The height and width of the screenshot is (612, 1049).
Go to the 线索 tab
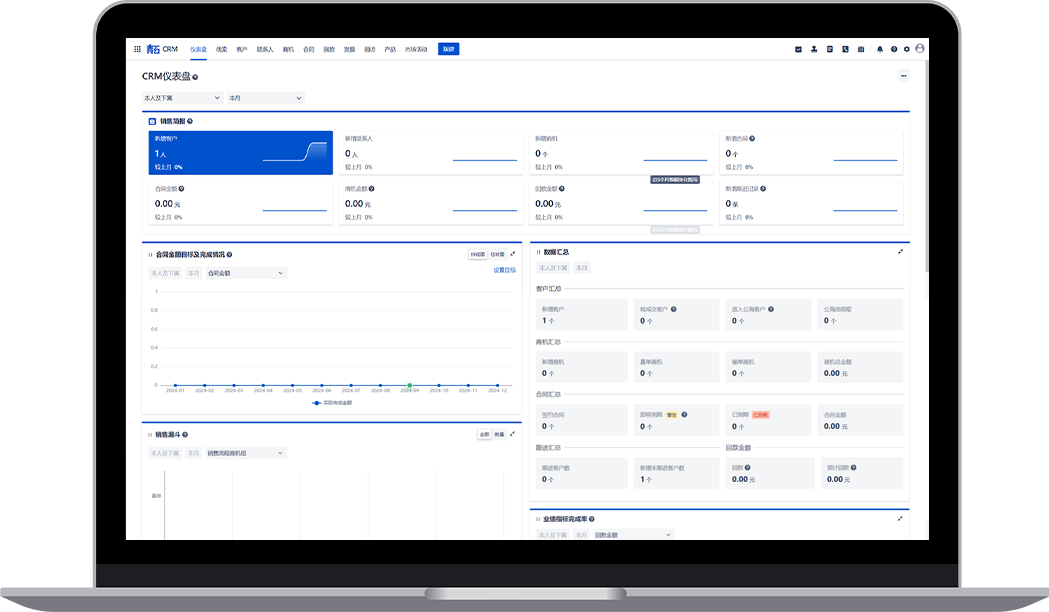221,49
